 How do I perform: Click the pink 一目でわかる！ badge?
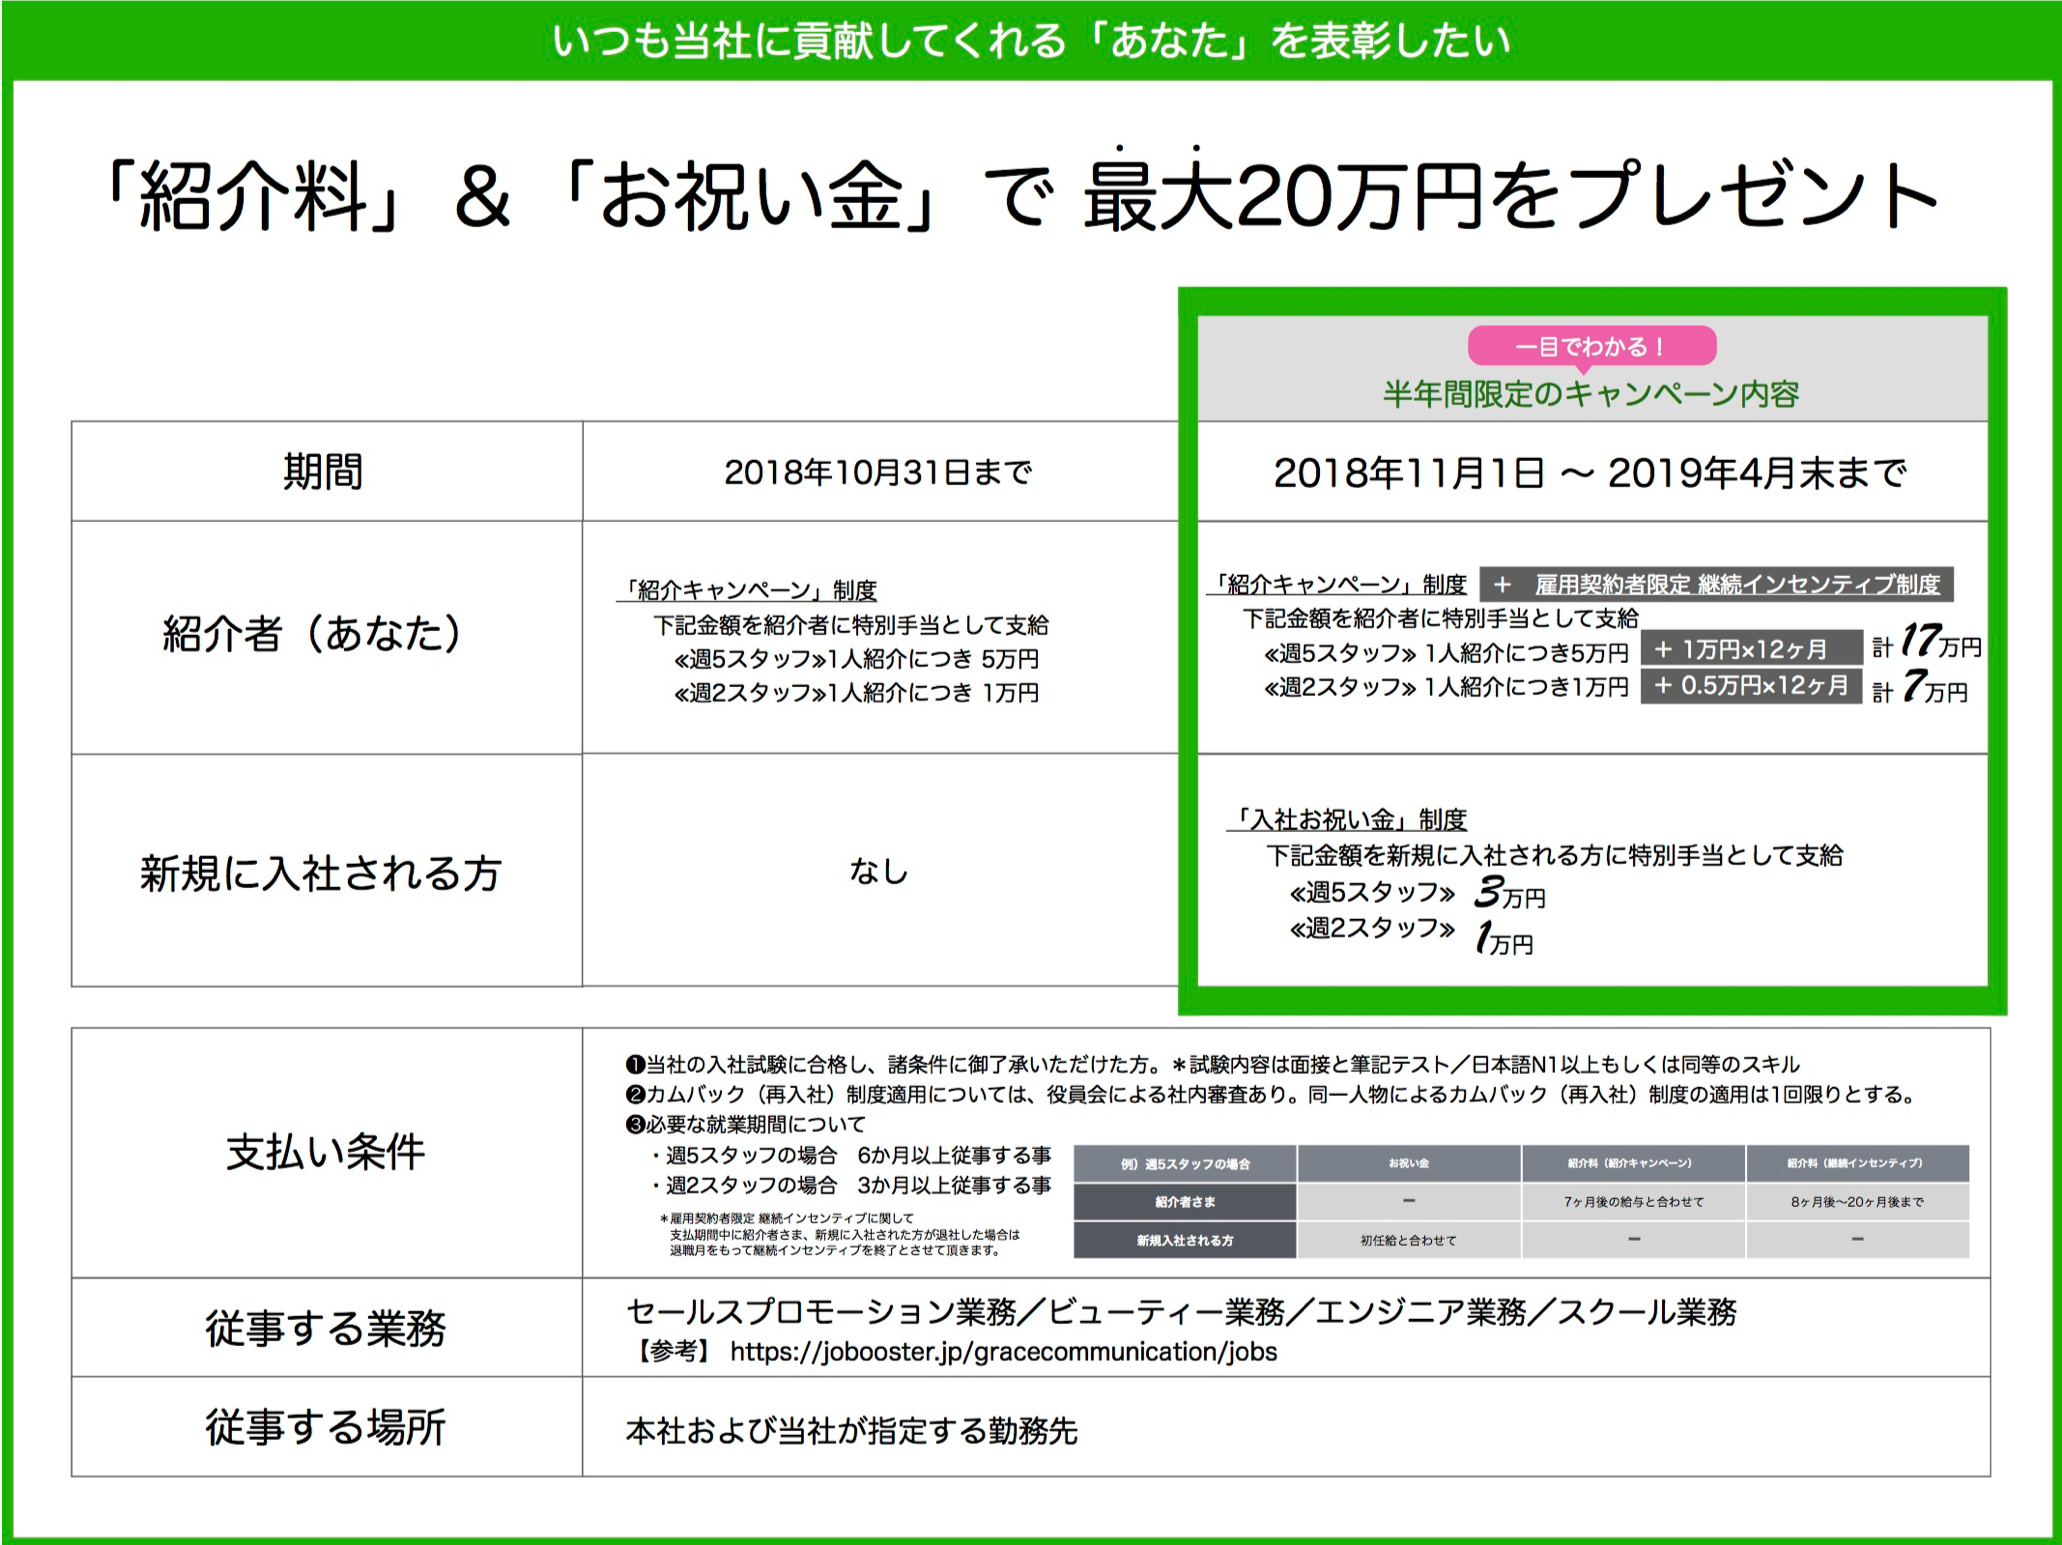1591,346
